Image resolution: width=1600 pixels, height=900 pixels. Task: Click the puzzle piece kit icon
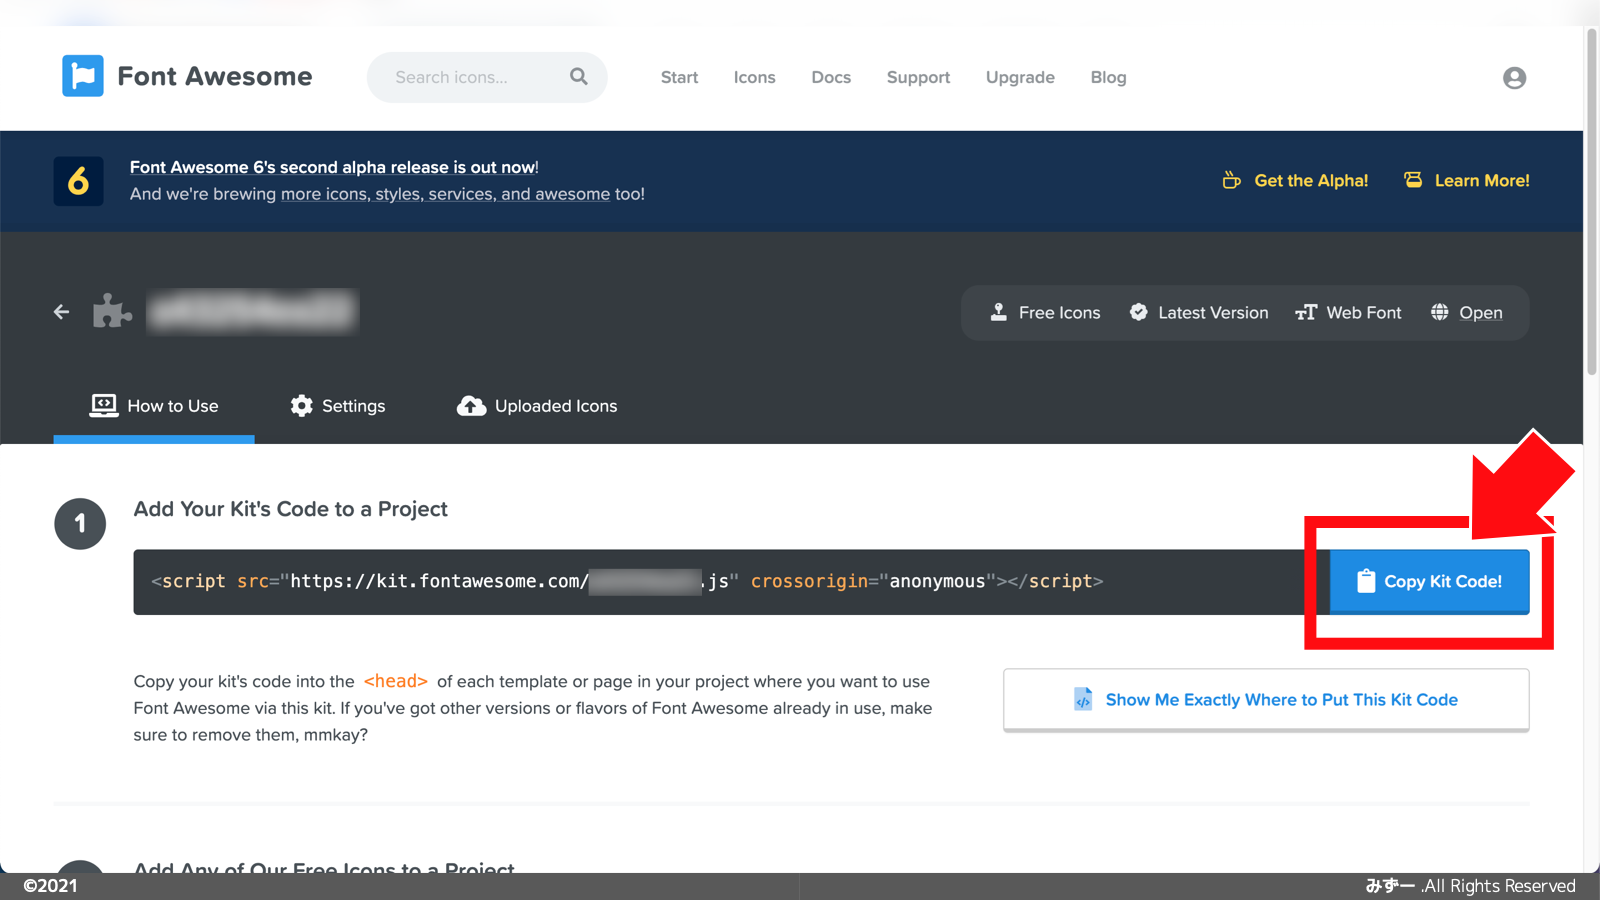coord(112,311)
